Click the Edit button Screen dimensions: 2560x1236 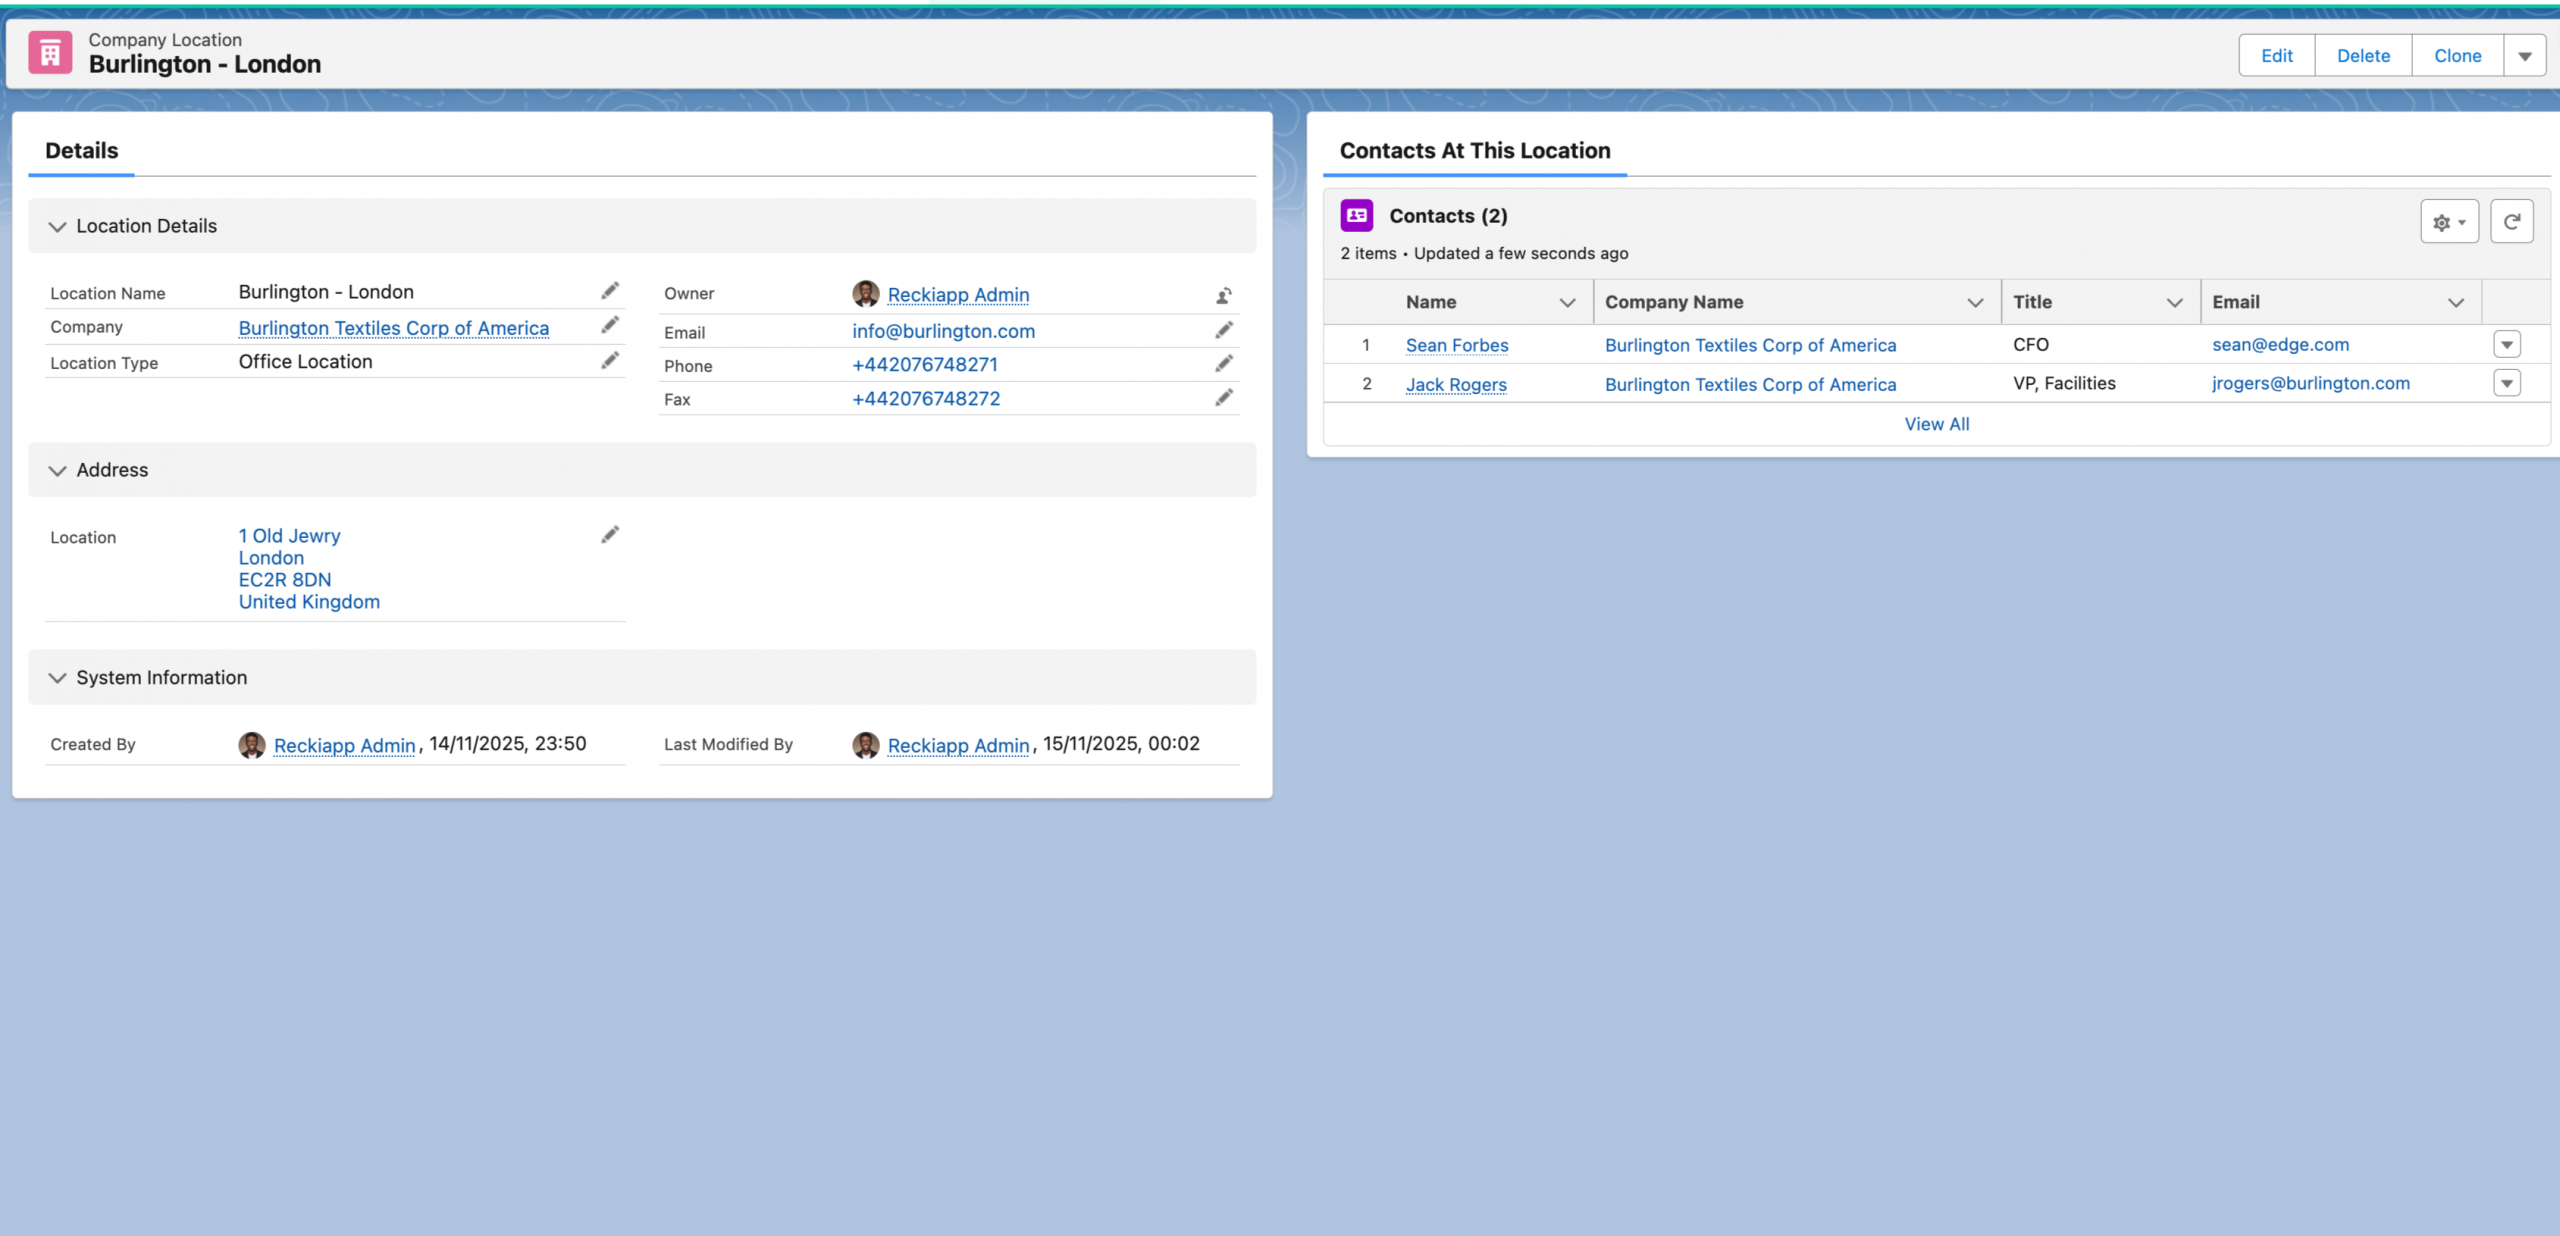[x=2277, y=56]
